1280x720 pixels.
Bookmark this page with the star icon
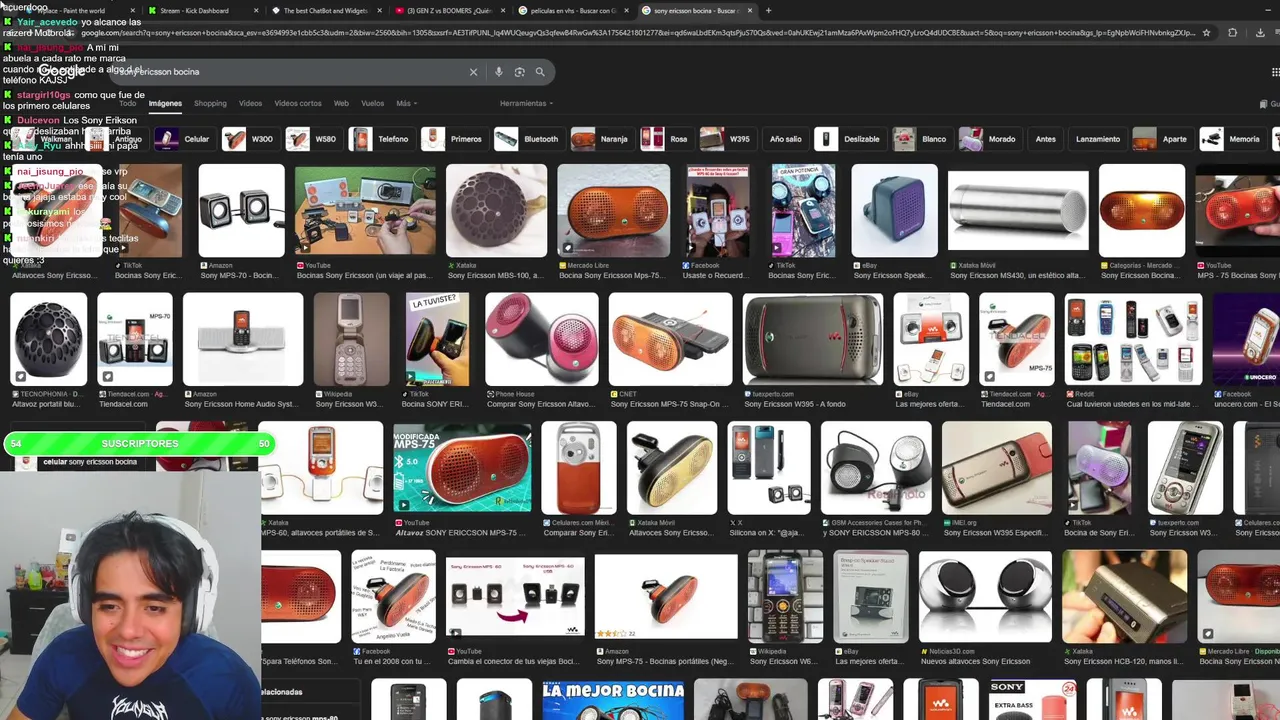click(x=1206, y=33)
